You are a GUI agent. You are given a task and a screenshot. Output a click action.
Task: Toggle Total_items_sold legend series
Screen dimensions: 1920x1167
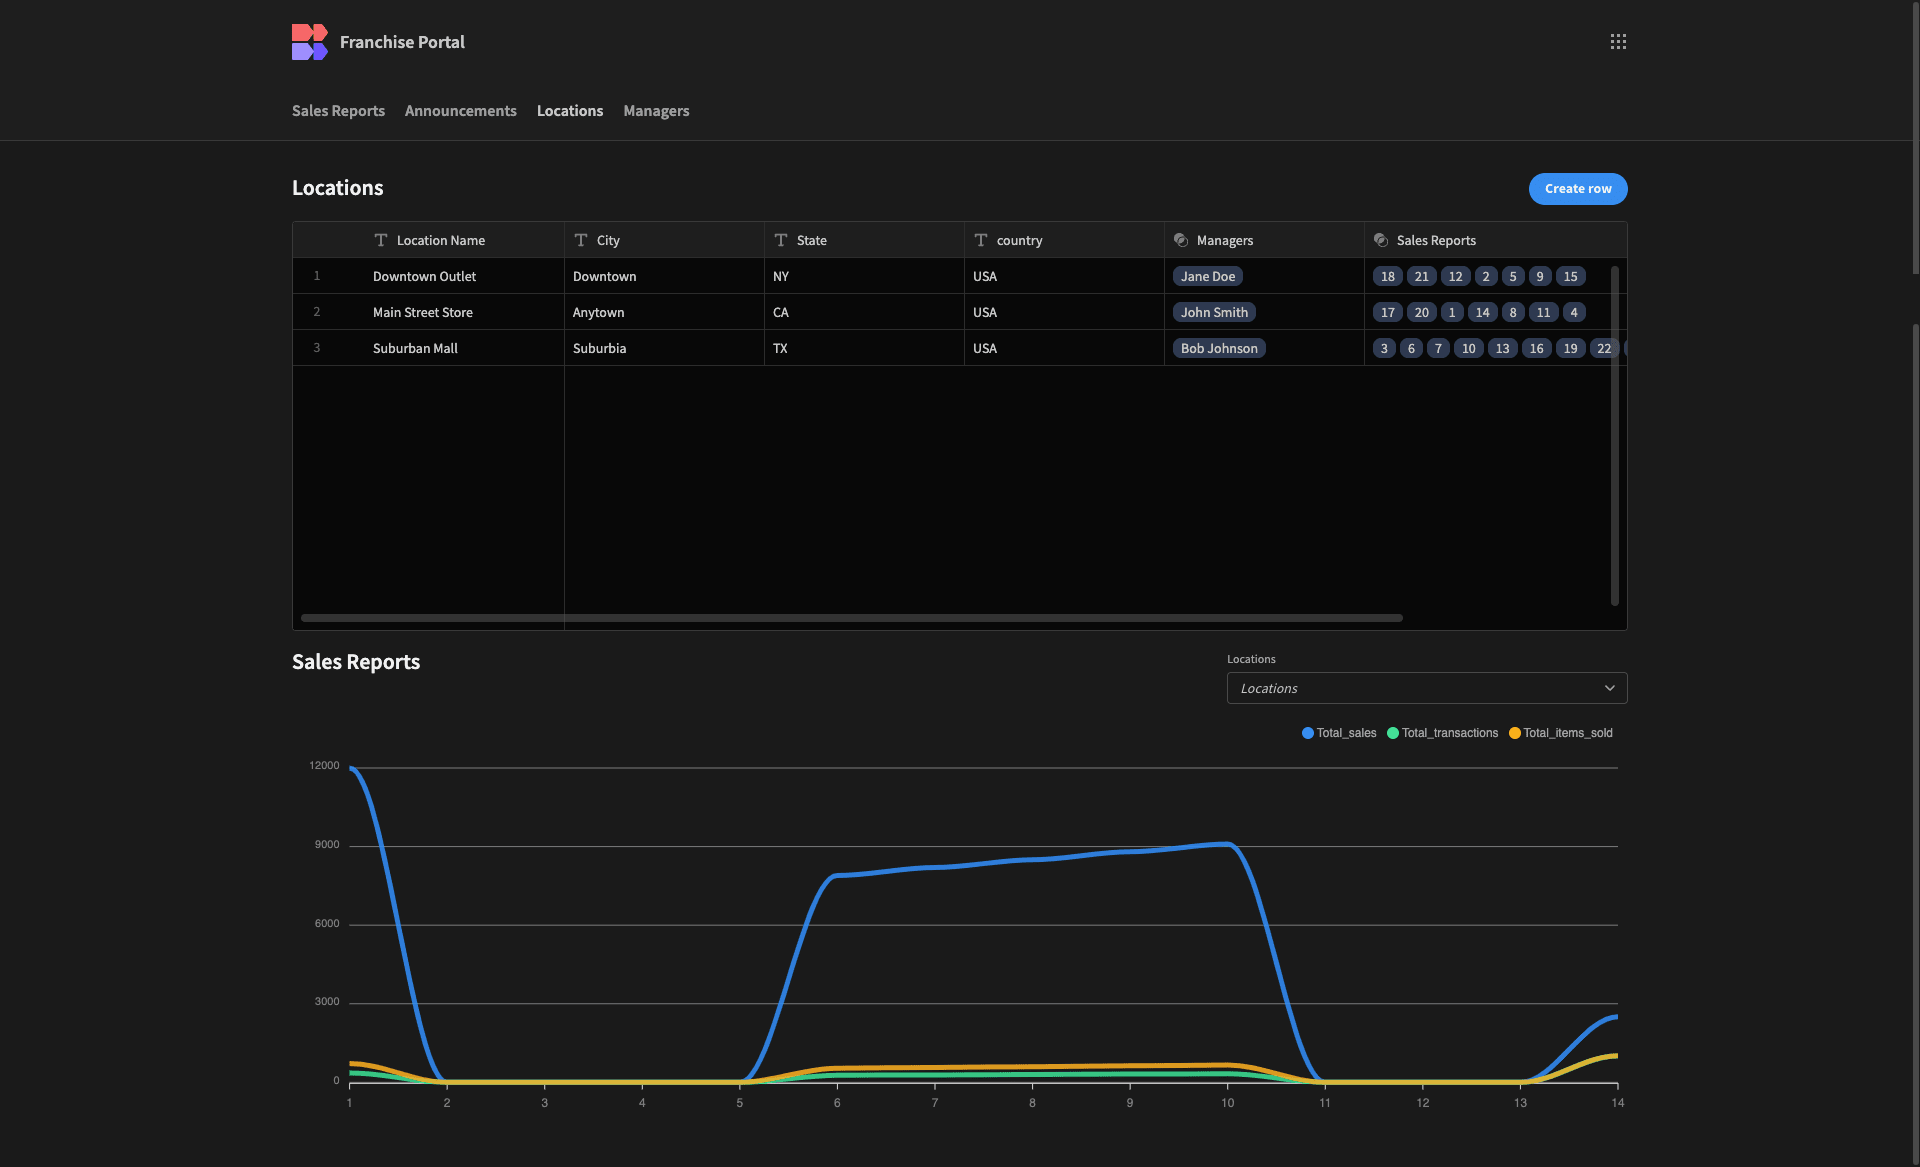pos(1560,733)
